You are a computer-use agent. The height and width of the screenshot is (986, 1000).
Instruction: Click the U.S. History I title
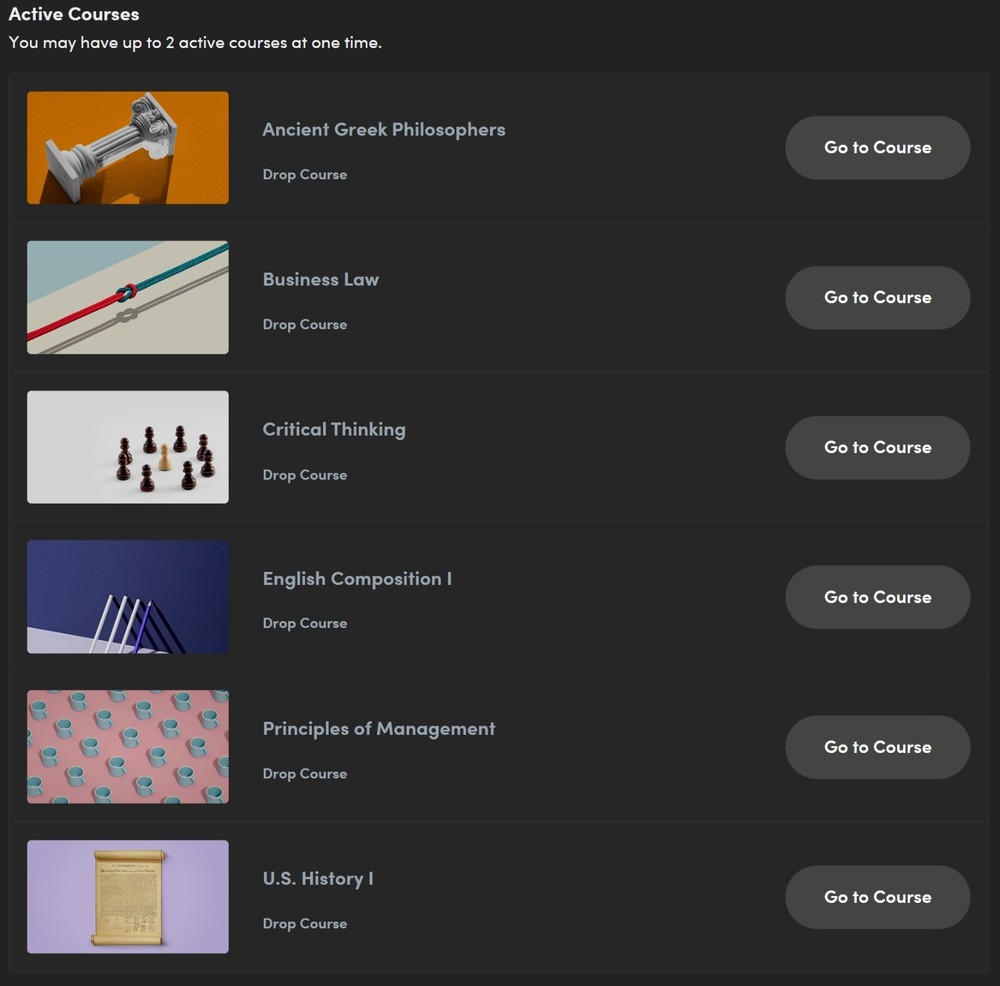coord(317,879)
